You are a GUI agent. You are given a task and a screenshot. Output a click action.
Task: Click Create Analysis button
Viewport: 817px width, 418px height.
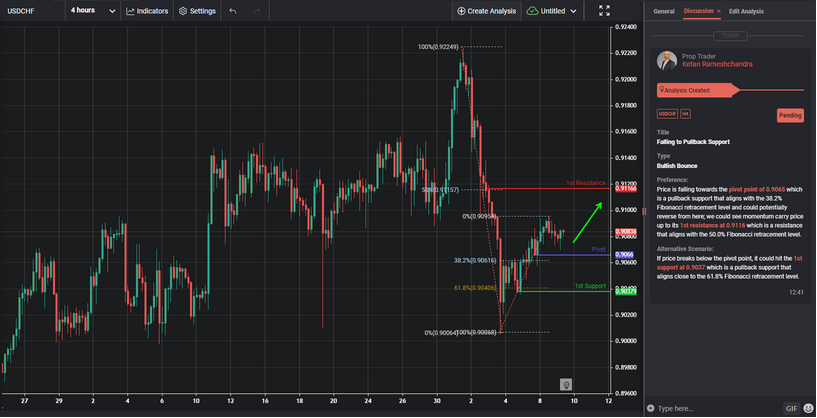coord(486,11)
